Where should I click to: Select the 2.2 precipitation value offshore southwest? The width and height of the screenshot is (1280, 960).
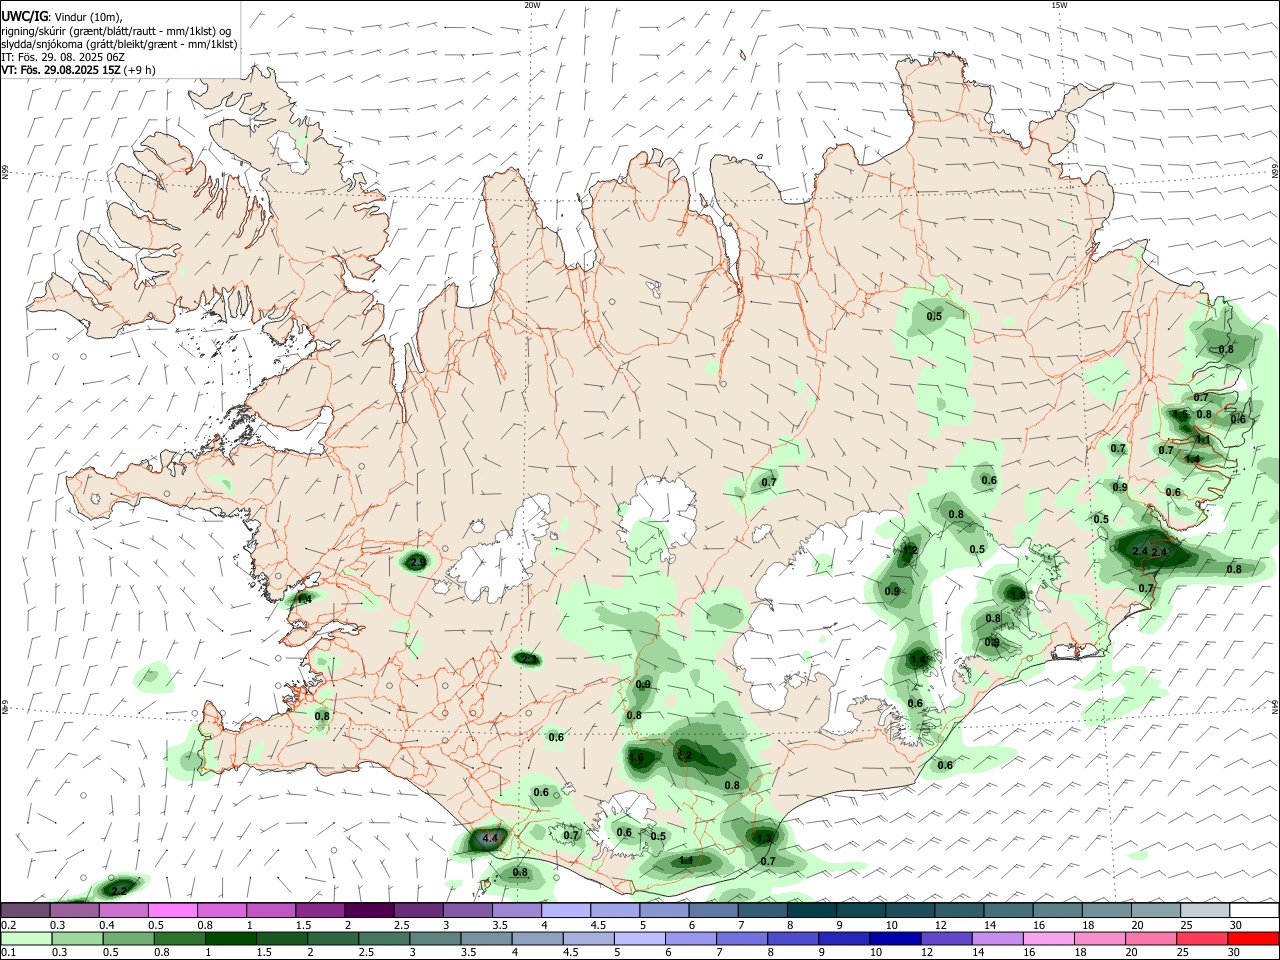(x=119, y=890)
